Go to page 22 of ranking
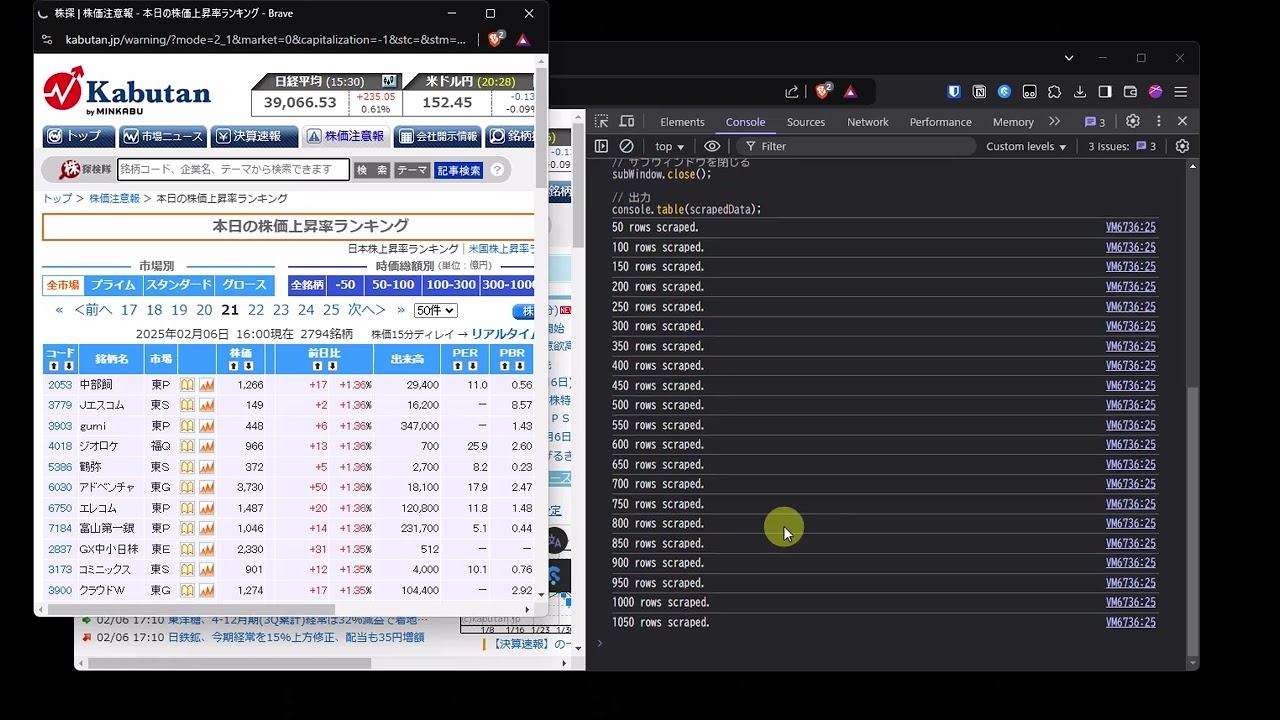Image resolution: width=1280 pixels, height=720 pixels. pos(256,310)
